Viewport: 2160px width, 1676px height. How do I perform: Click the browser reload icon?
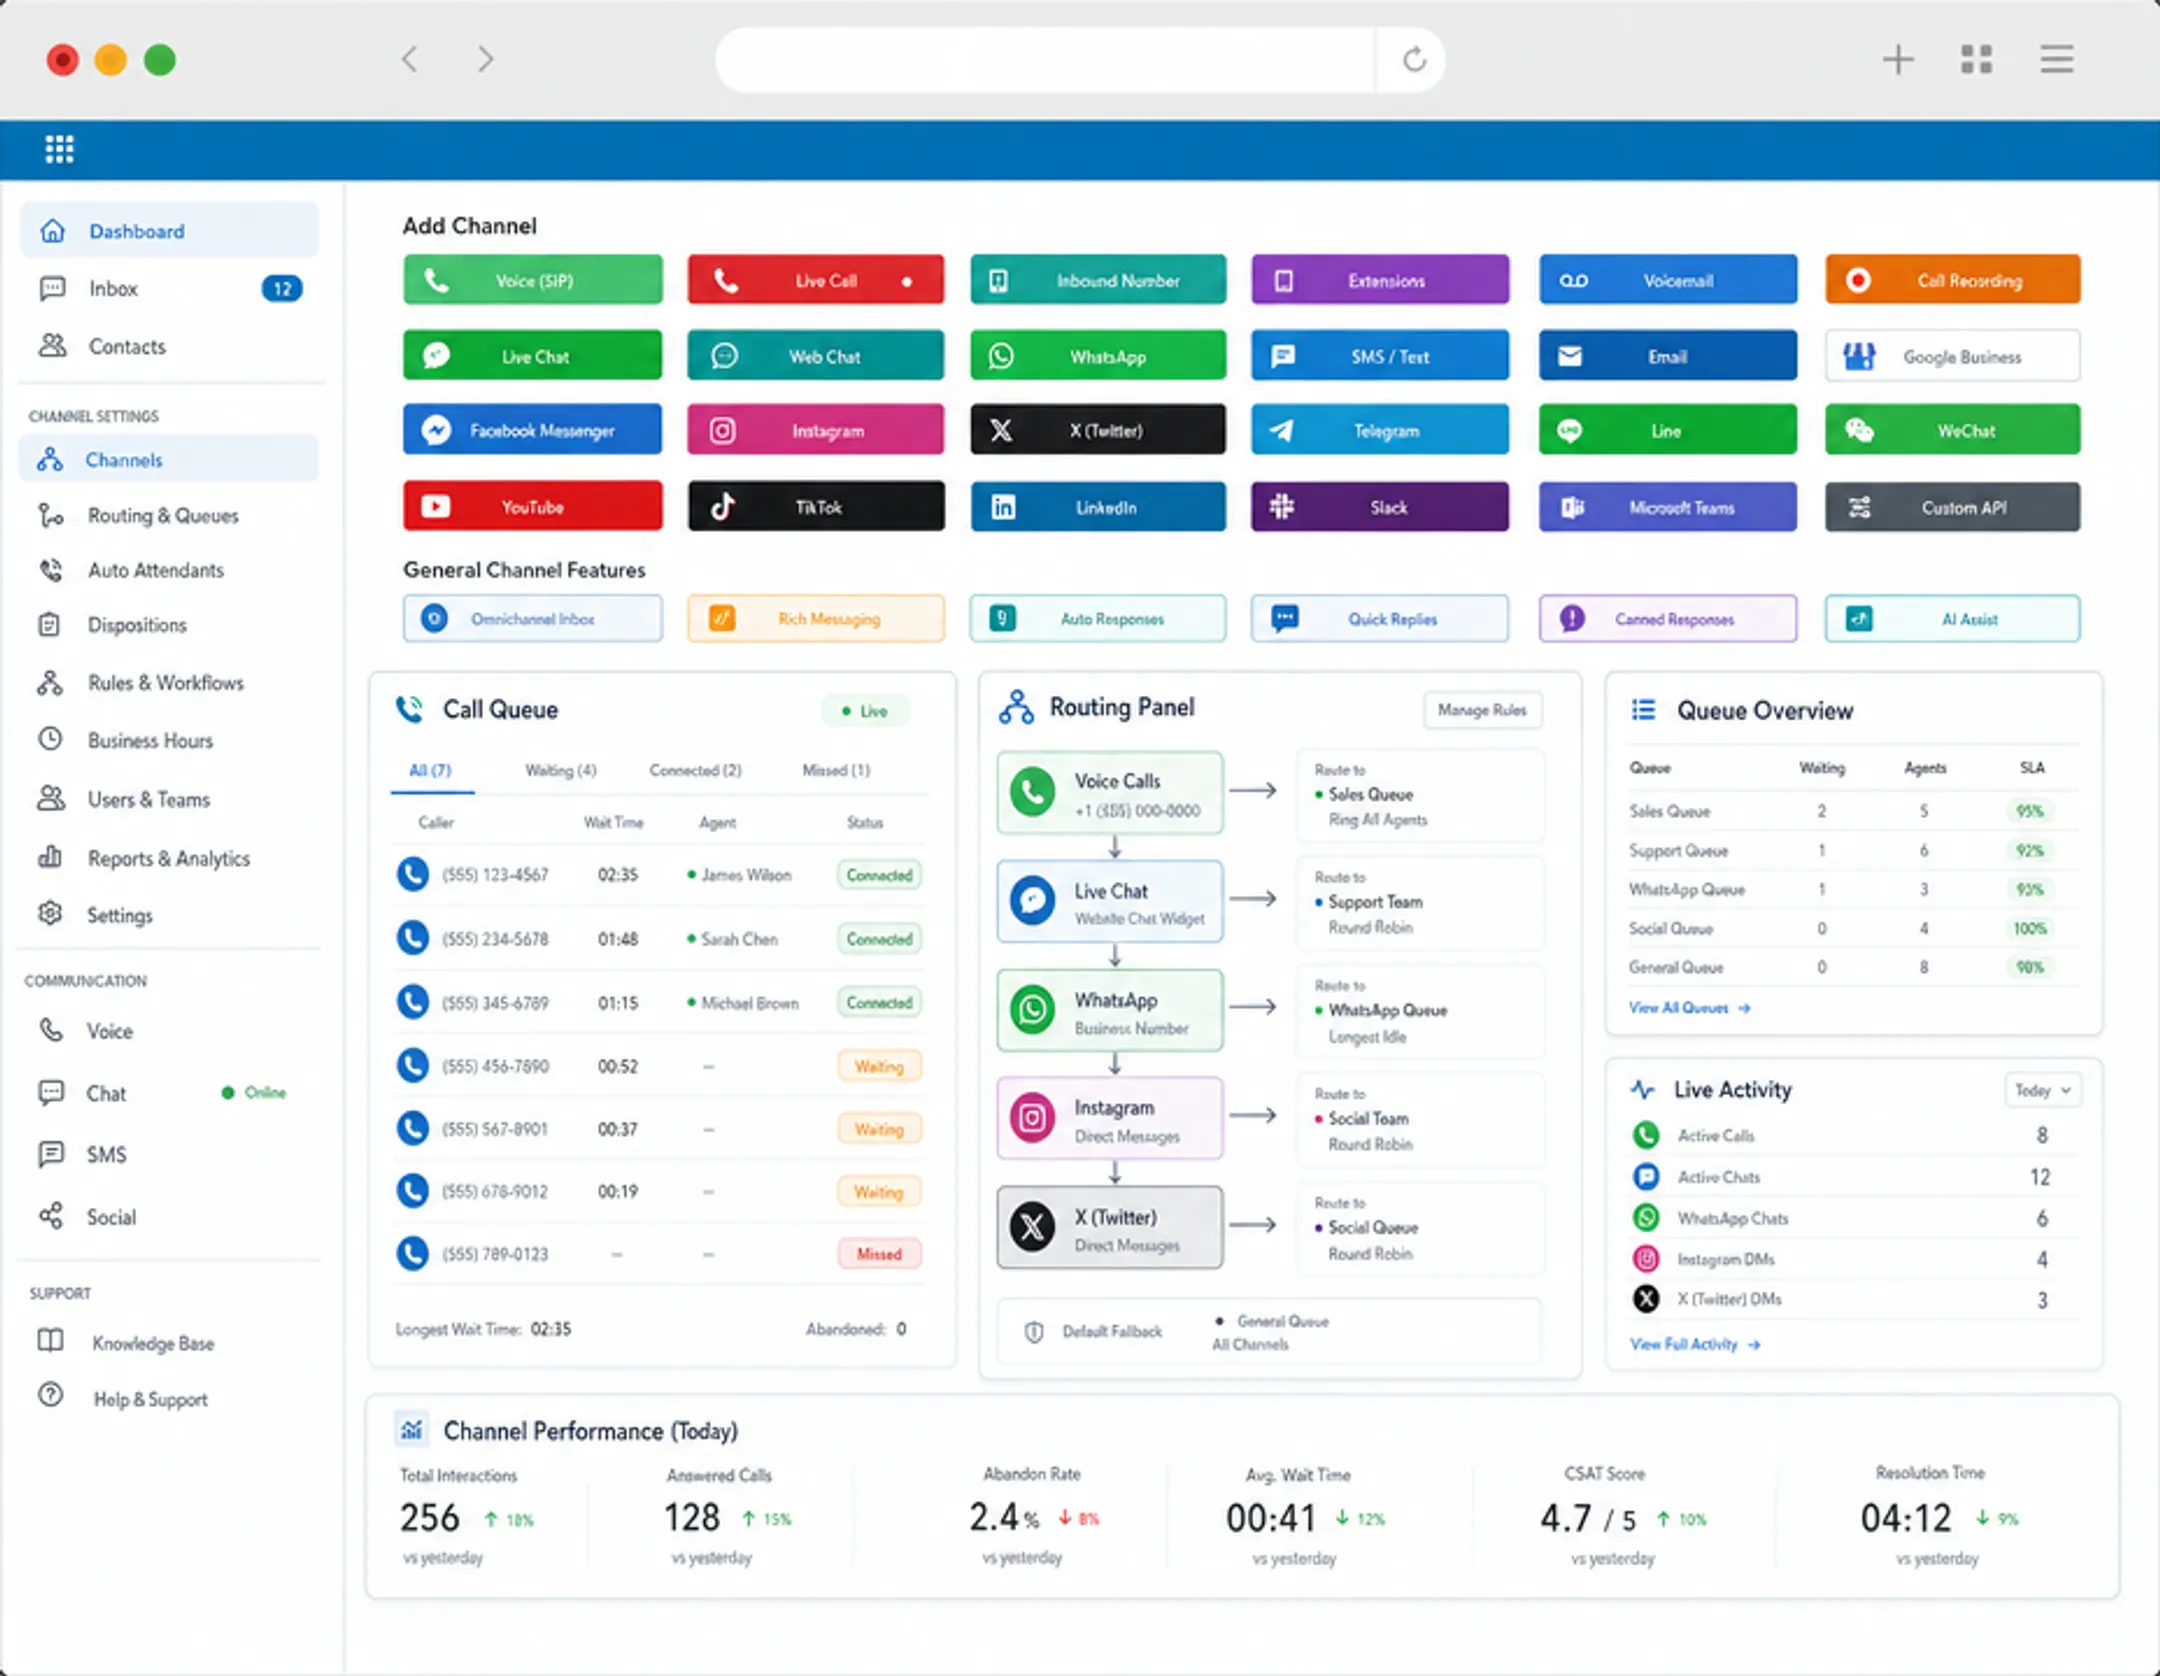point(1414,60)
